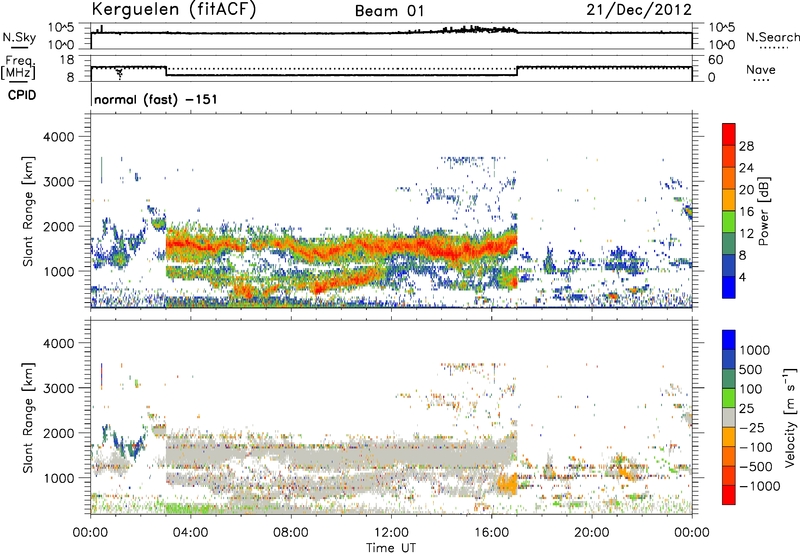Click the power panel Slant Range [km] label
This screenshot has width=800, height=554.
[x=28, y=211]
